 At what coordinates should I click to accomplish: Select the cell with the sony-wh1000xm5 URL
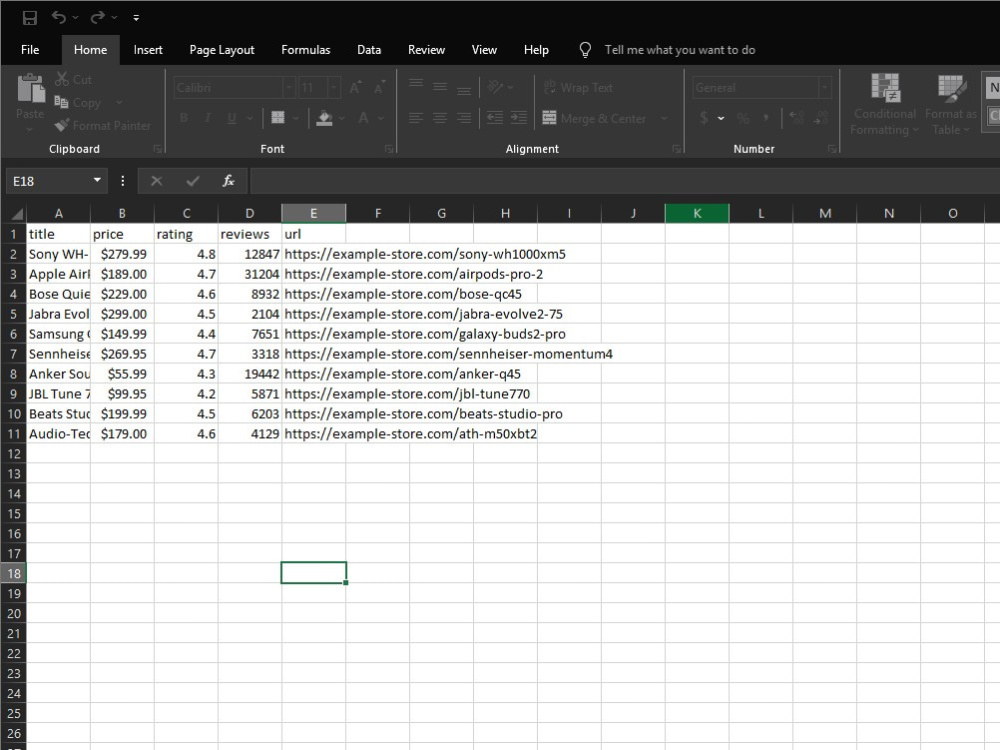pos(313,254)
